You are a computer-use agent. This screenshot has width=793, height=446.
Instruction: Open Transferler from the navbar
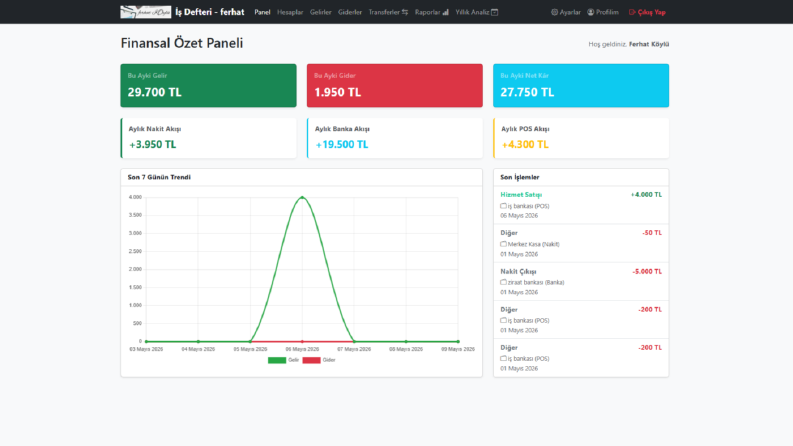(x=388, y=12)
